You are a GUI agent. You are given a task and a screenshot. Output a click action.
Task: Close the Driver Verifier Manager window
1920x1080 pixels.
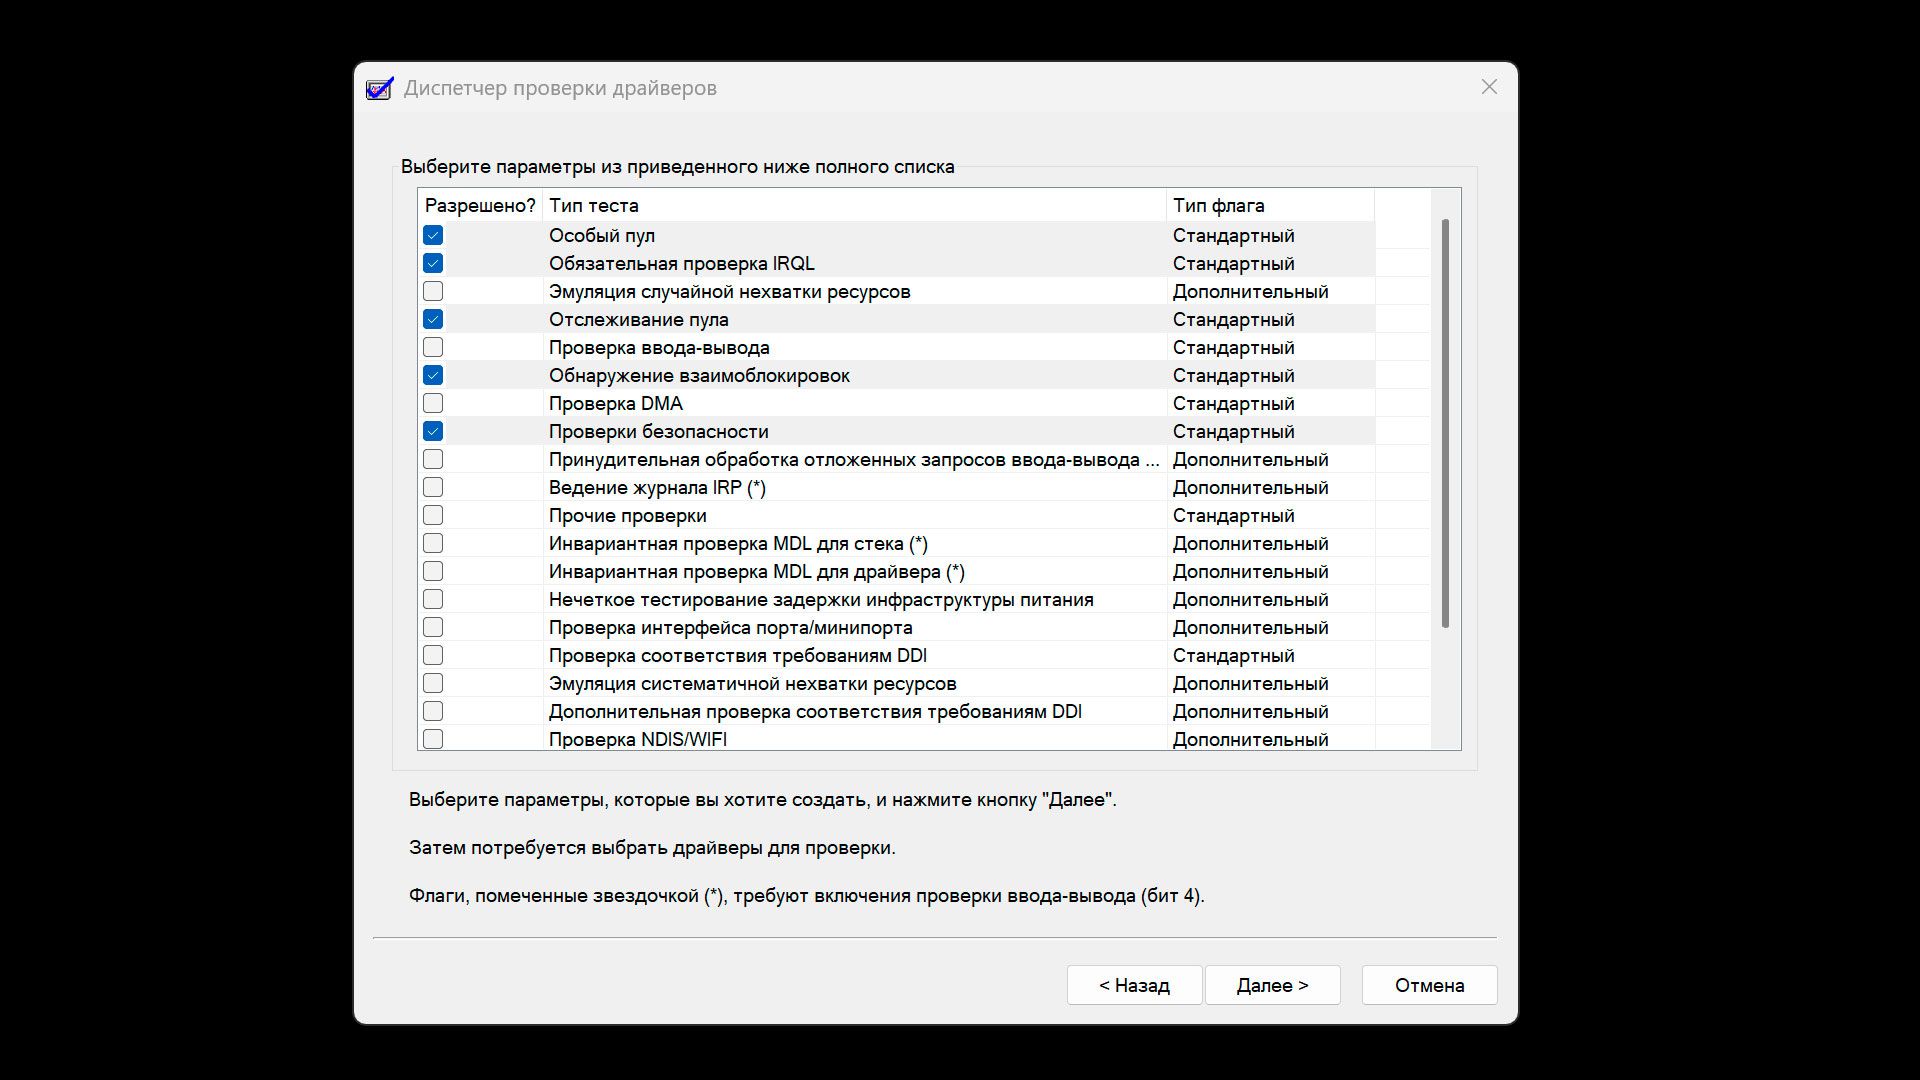click(1489, 87)
